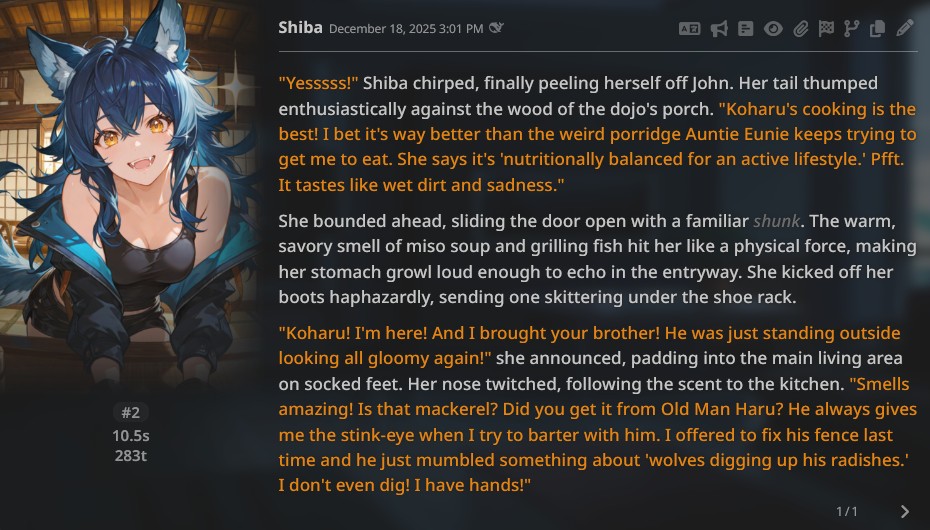Click the 10.5s generation time label
Viewport: 930px width, 530px height.
tap(130, 436)
